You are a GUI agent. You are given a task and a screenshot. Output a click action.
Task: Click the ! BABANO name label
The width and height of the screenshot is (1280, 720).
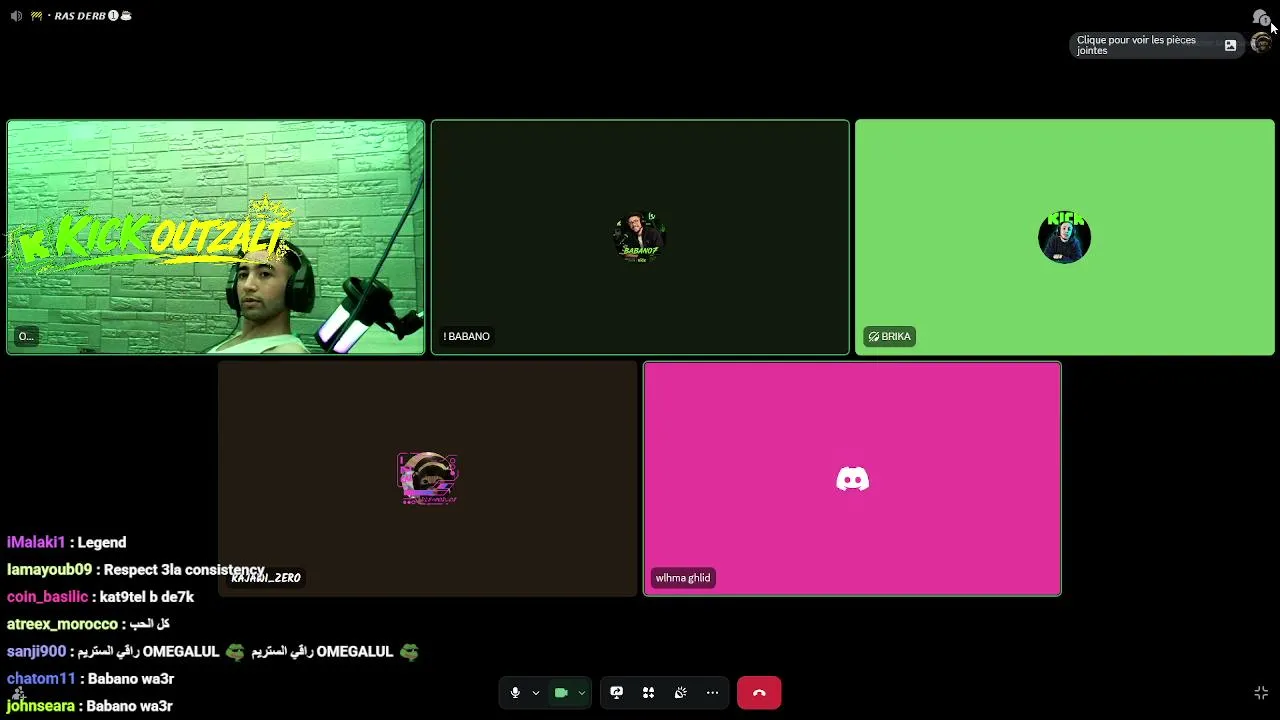tap(466, 336)
